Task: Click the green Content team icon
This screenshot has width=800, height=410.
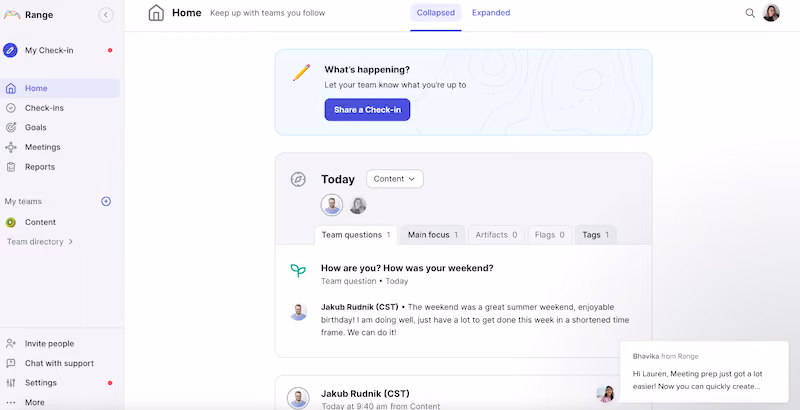Action: (x=11, y=222)
